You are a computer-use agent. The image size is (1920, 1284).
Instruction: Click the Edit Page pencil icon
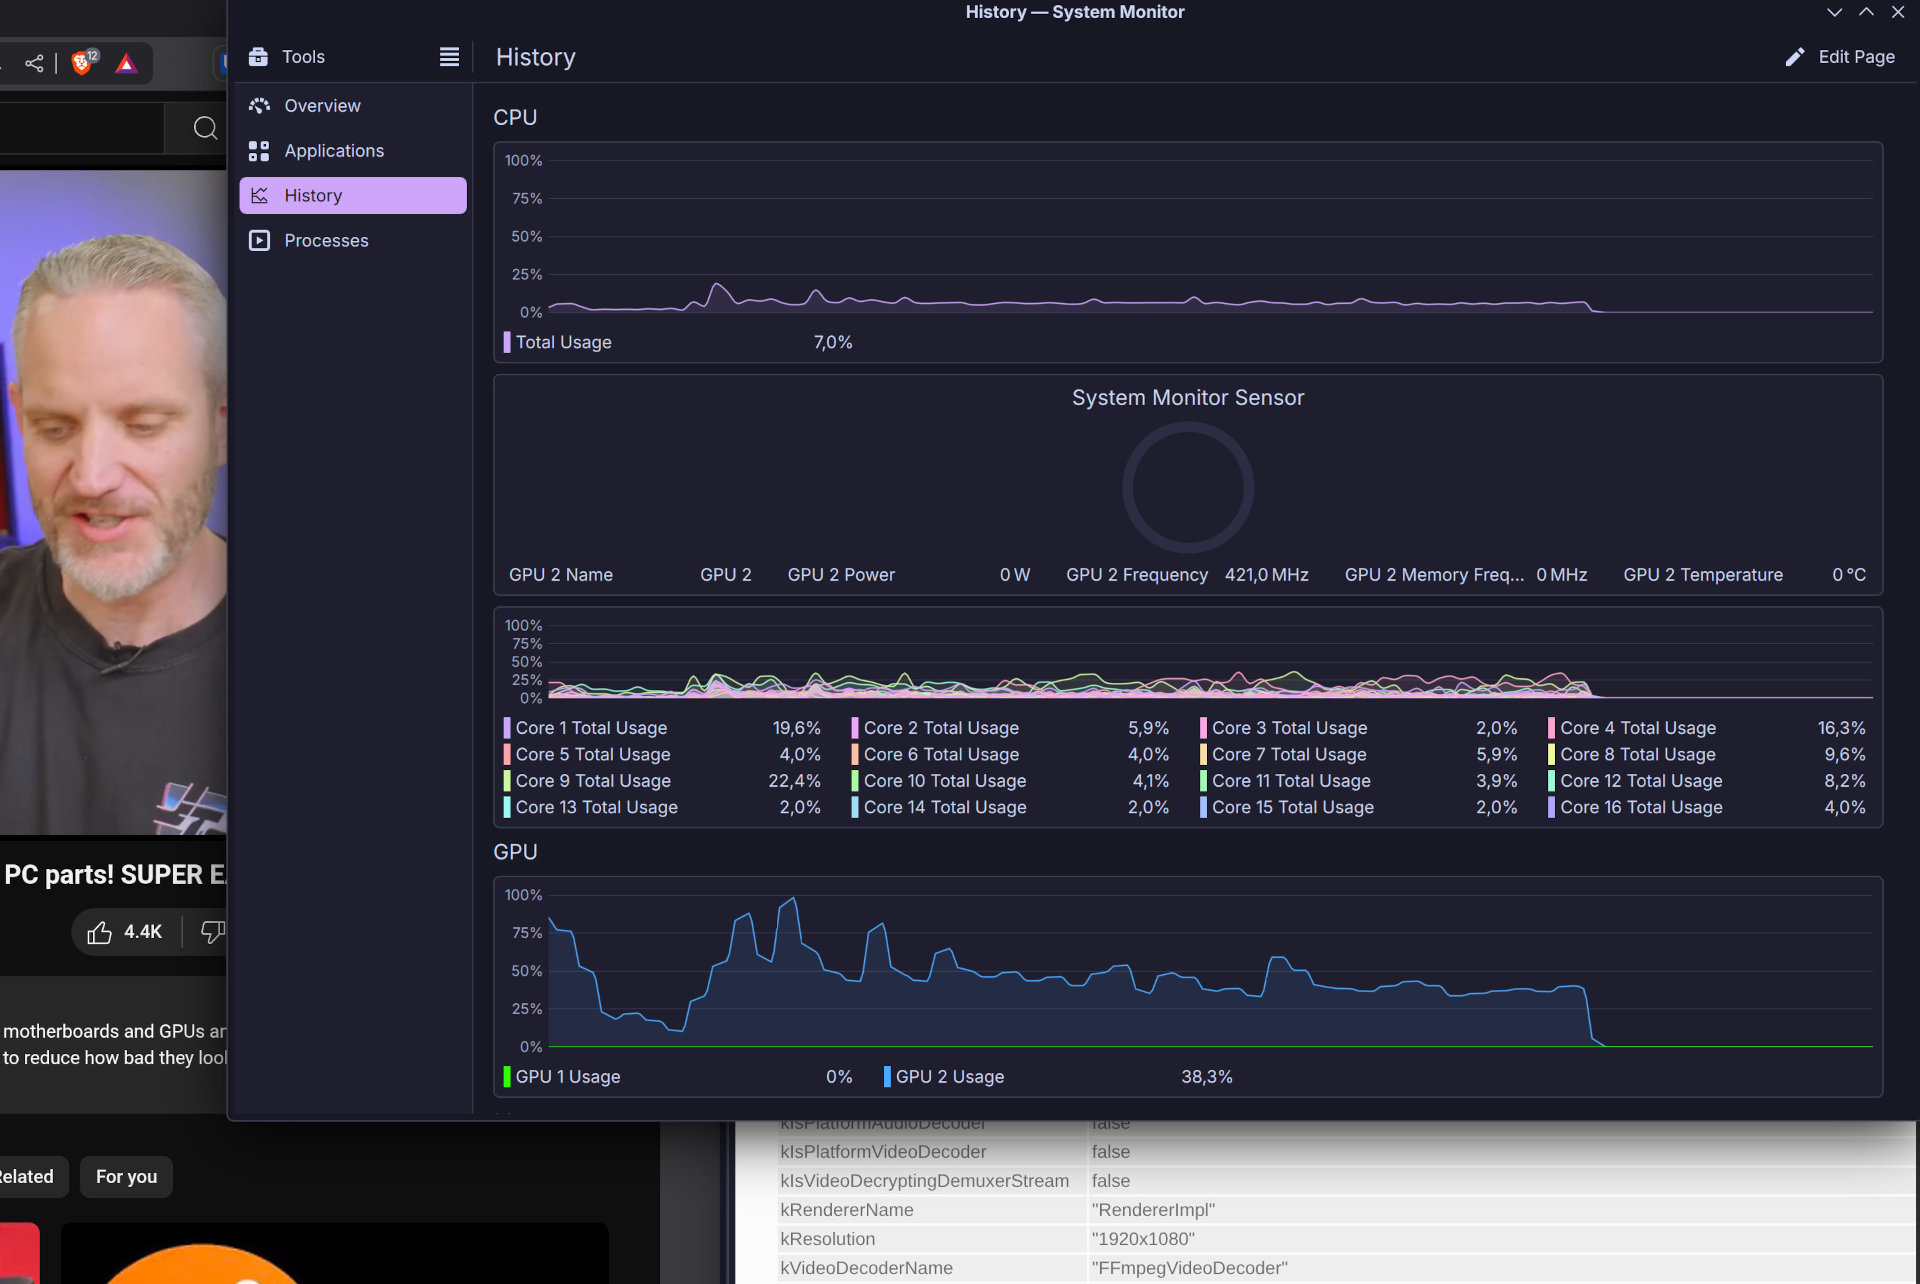(1795, 57)
